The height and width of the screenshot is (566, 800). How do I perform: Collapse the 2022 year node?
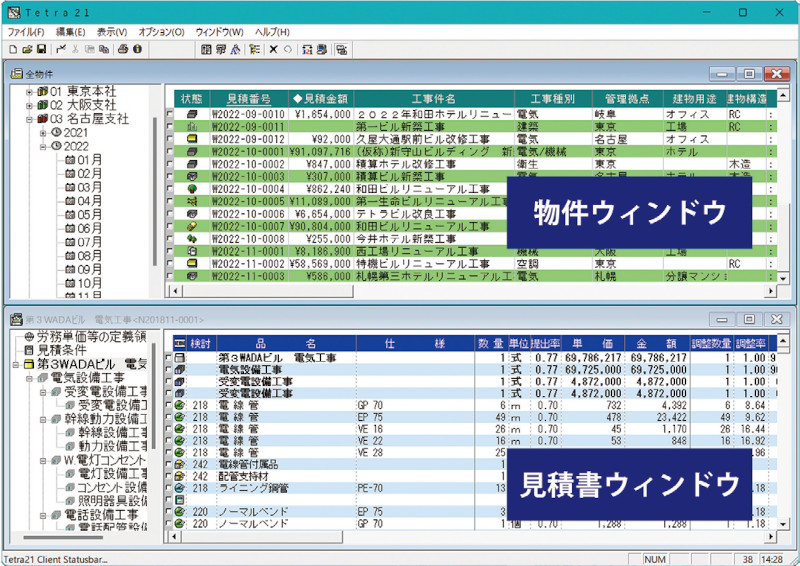43,146
